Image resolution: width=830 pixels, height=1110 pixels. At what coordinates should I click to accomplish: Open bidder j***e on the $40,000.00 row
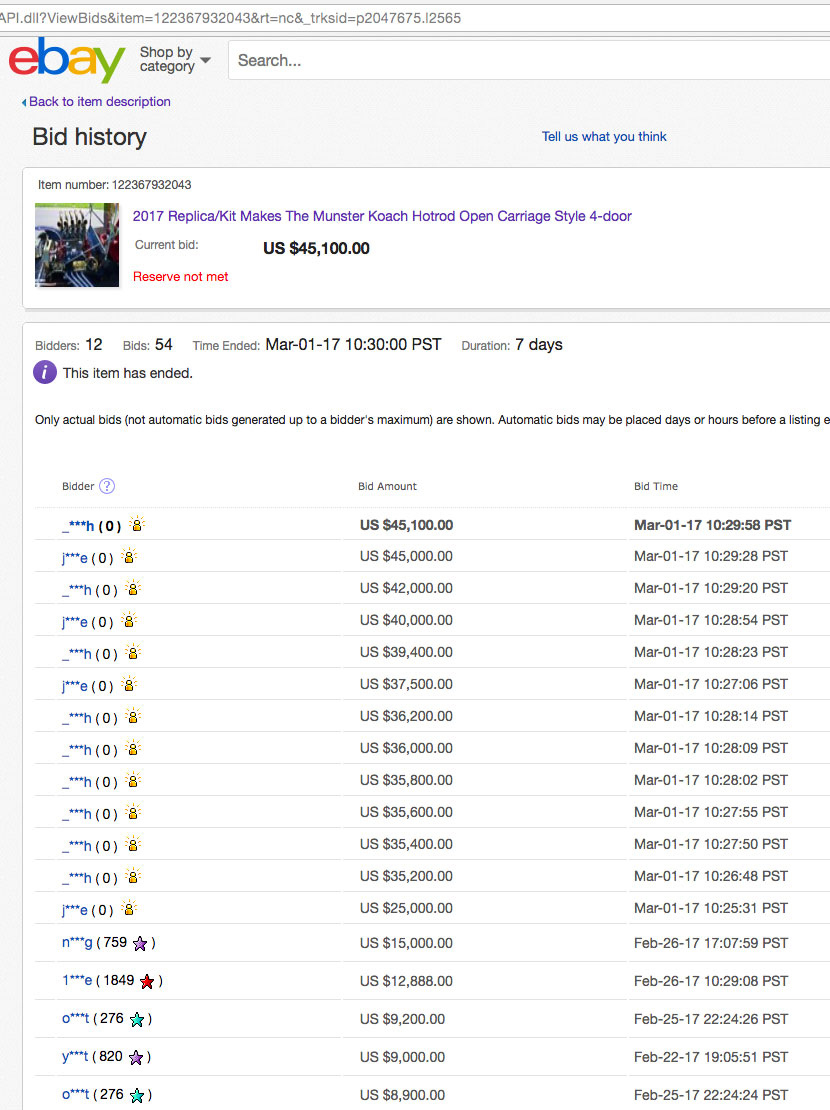(74, 622)
